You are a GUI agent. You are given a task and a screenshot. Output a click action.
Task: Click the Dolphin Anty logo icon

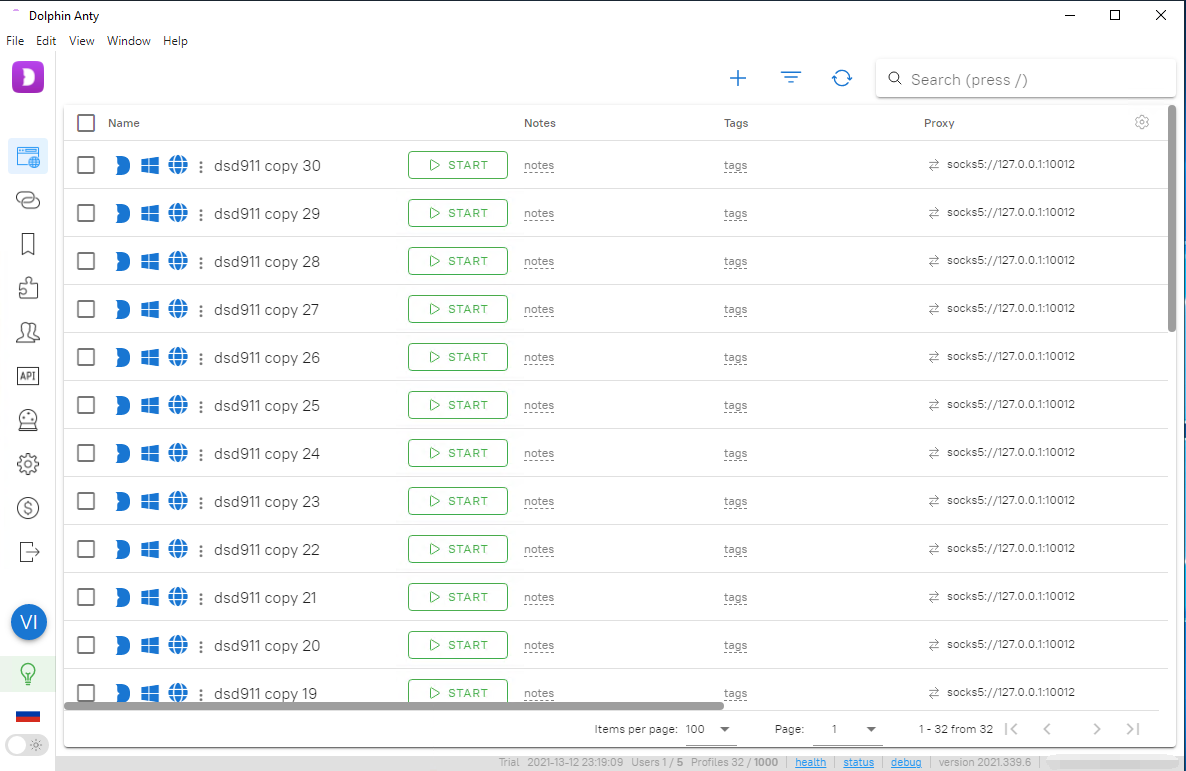[x=28, y=77]
